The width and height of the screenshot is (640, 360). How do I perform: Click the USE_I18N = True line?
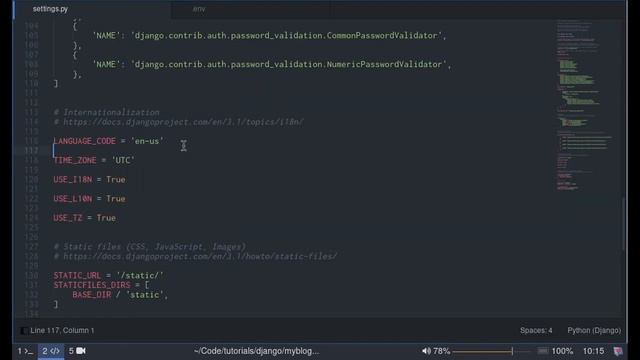[x=89, y=180]
